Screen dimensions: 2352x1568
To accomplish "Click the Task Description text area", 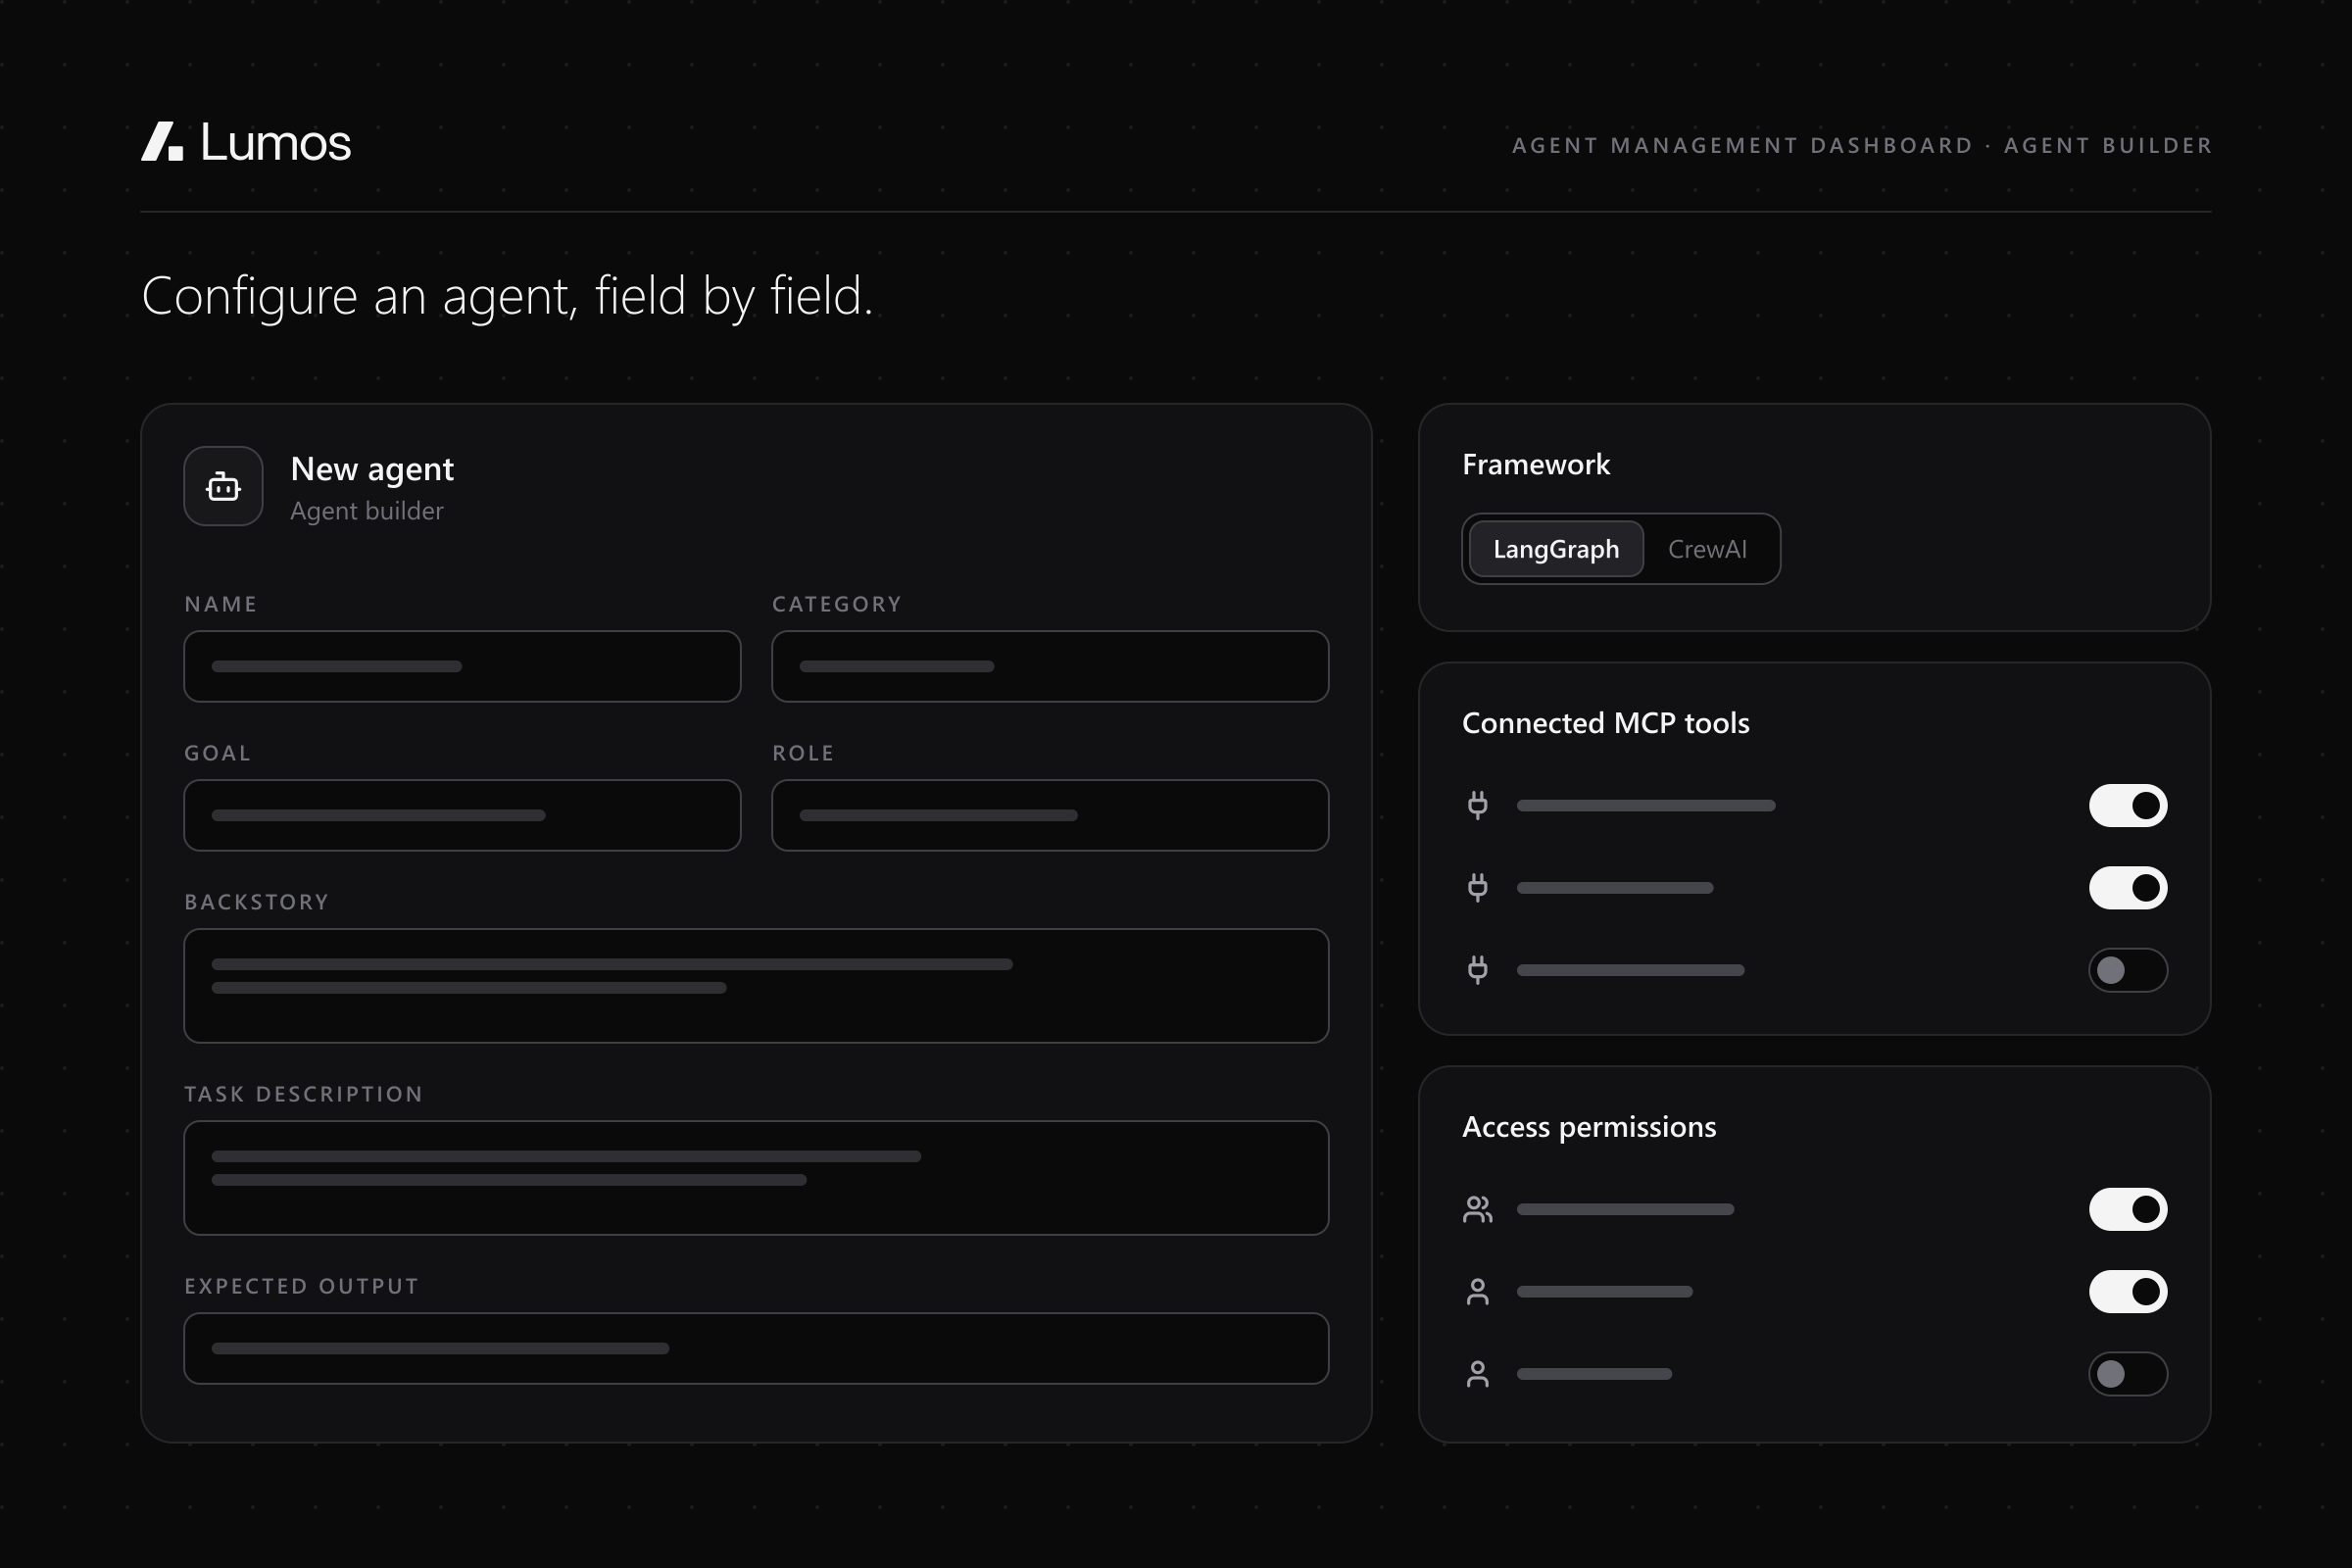I will pyautogui.click(x=756, y=1178).
